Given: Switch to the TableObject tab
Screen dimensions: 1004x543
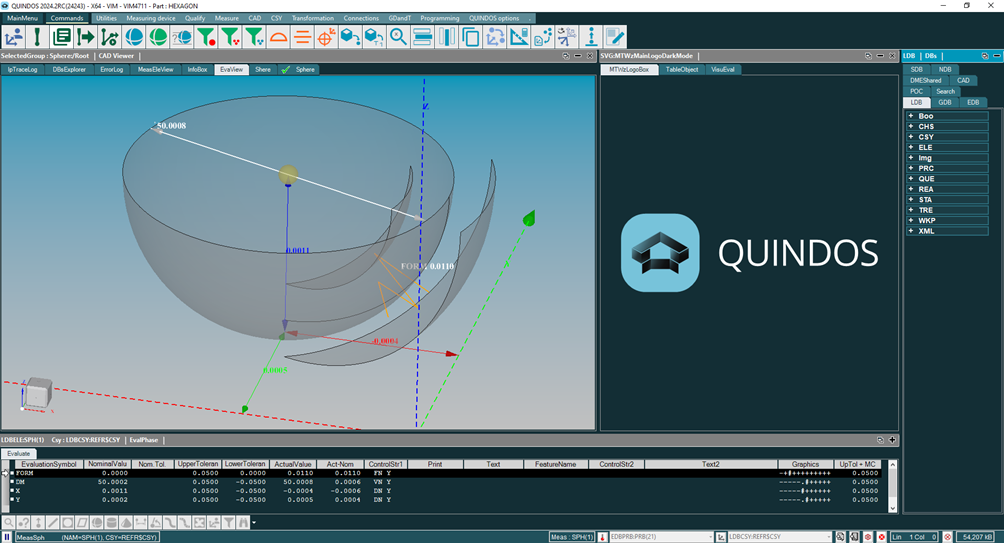Looking at the screenshot, I should (681, 69).
